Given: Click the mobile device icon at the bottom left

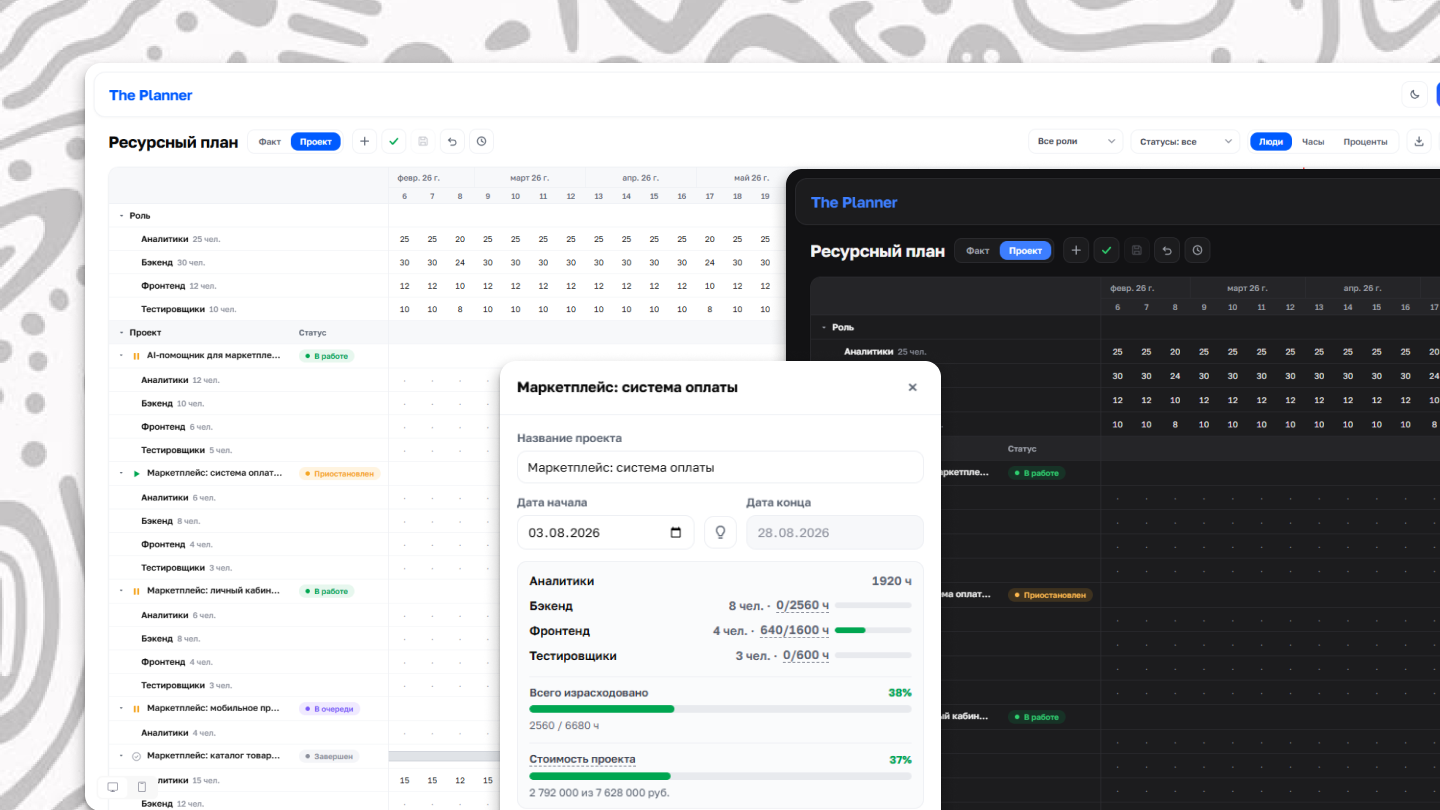Looking at the screenshot, I should [x=141, y=787].
